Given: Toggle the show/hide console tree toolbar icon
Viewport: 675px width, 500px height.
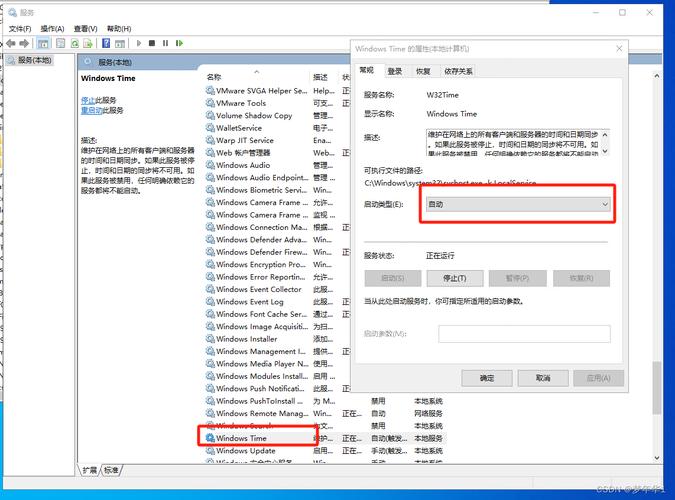Looking at the screenshot, I should coord(43,43).
